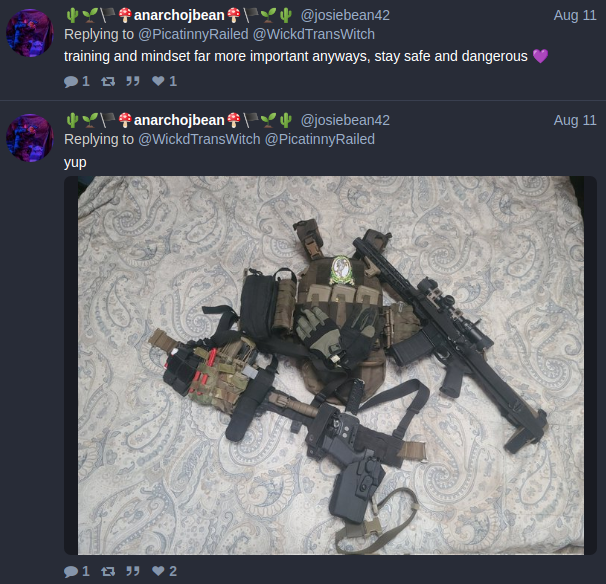Click Aug 11 timestamp of second tweet
606x584 pixels.
(x=575, y=120)
